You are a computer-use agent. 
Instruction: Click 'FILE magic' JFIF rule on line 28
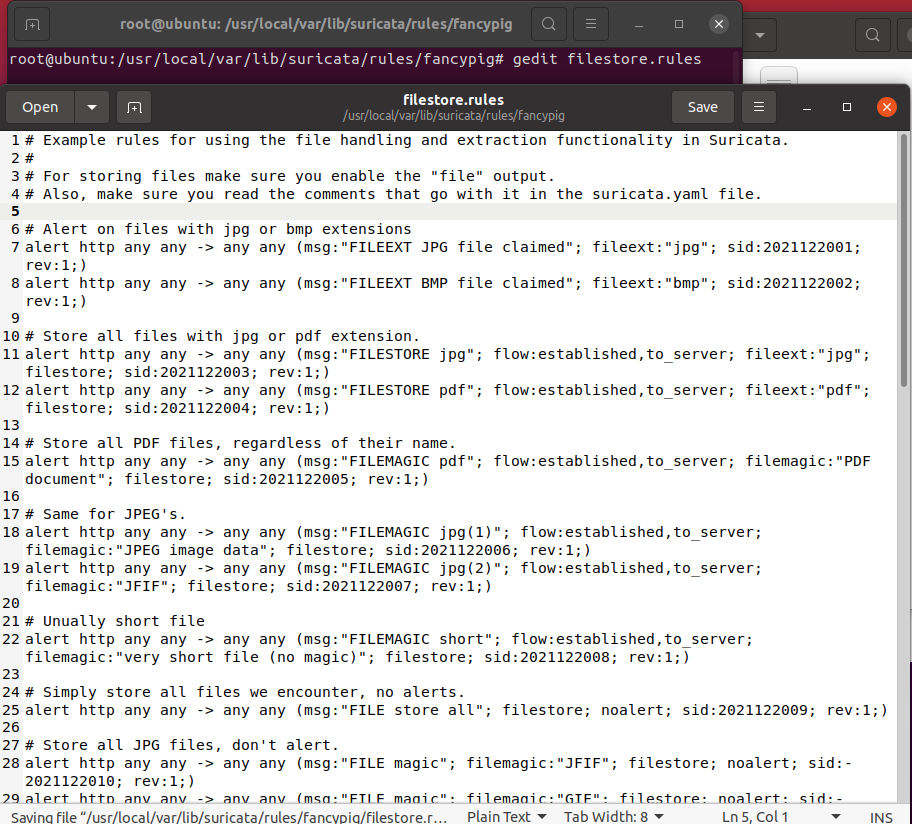[x=439, y=772]
